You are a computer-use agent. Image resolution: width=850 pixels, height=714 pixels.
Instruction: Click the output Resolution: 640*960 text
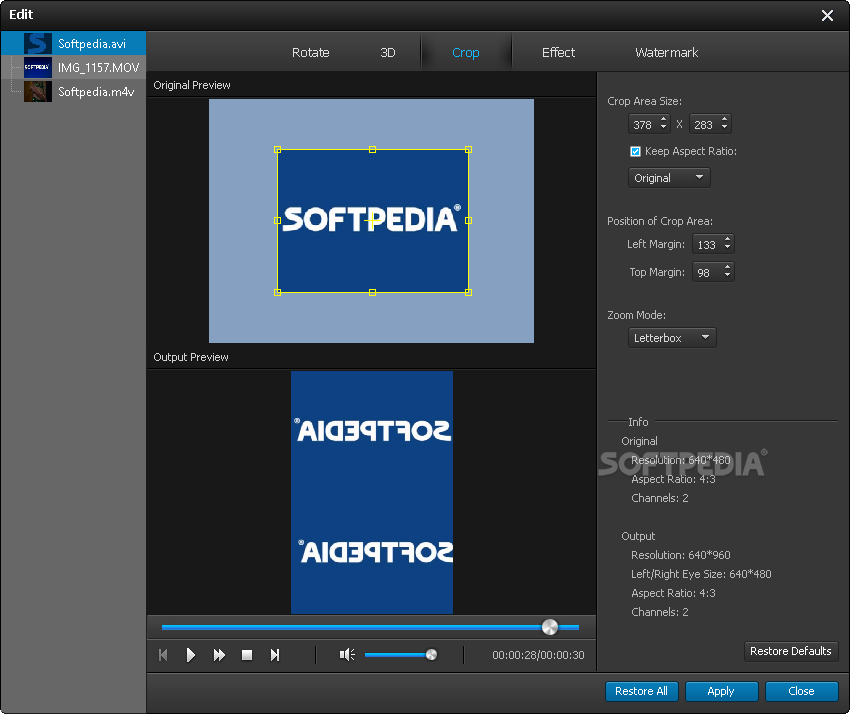pos(681,555)
